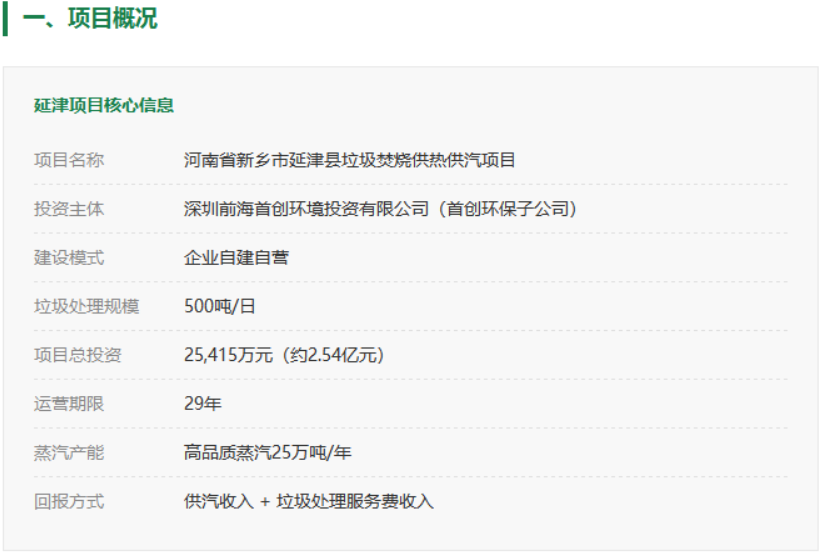Click the label 蒸汽产能
825x556 pixels.
[69, 453]
